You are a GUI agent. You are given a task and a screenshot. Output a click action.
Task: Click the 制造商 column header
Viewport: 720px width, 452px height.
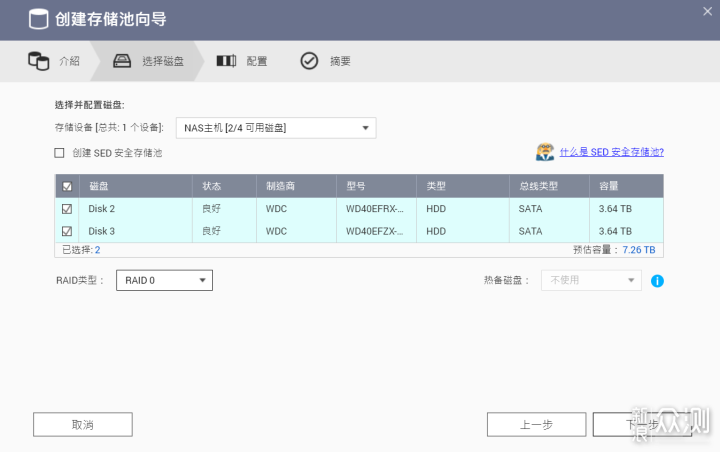tap(296, 186)
